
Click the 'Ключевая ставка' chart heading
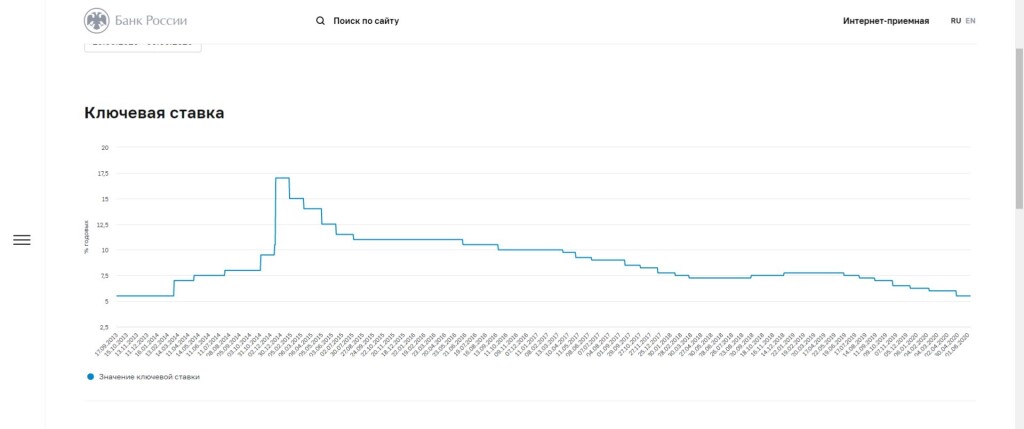154,113
